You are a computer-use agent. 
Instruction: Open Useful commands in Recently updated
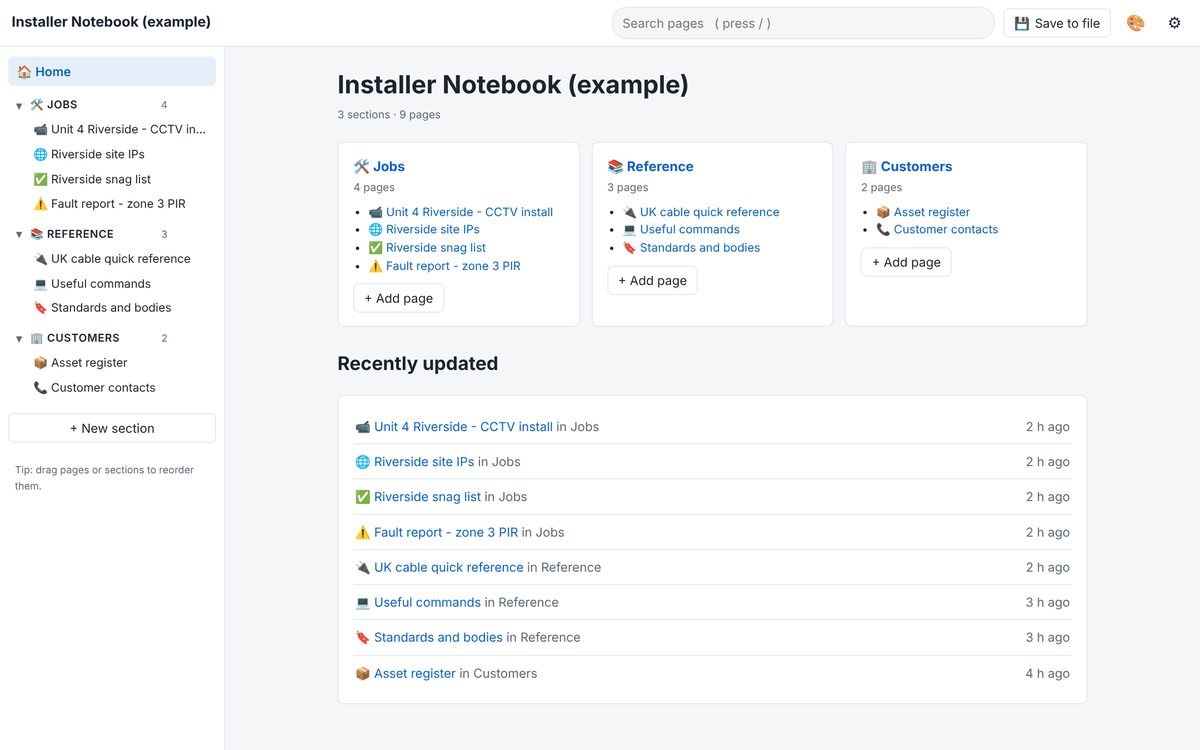click(418, 603)
